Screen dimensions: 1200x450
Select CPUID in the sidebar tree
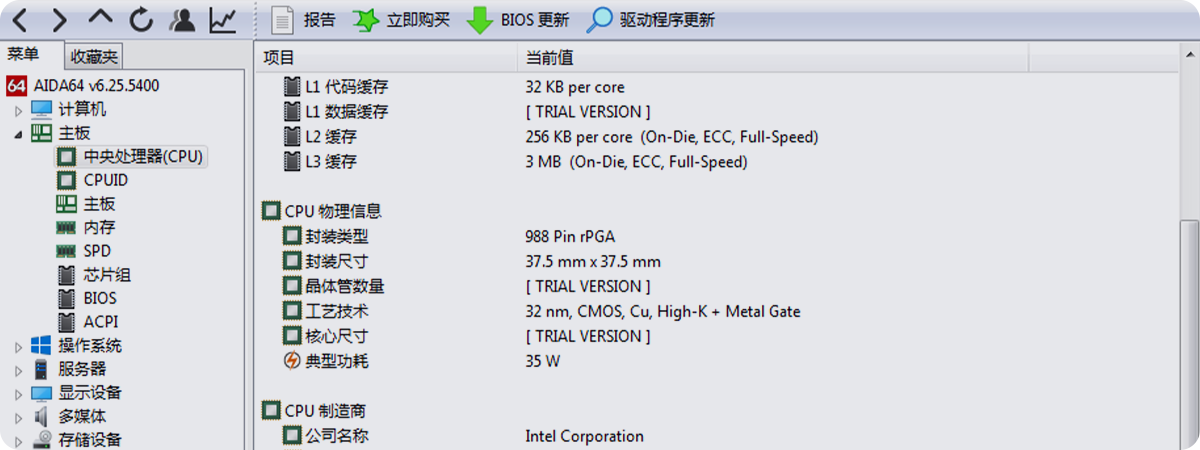(105, 180)
